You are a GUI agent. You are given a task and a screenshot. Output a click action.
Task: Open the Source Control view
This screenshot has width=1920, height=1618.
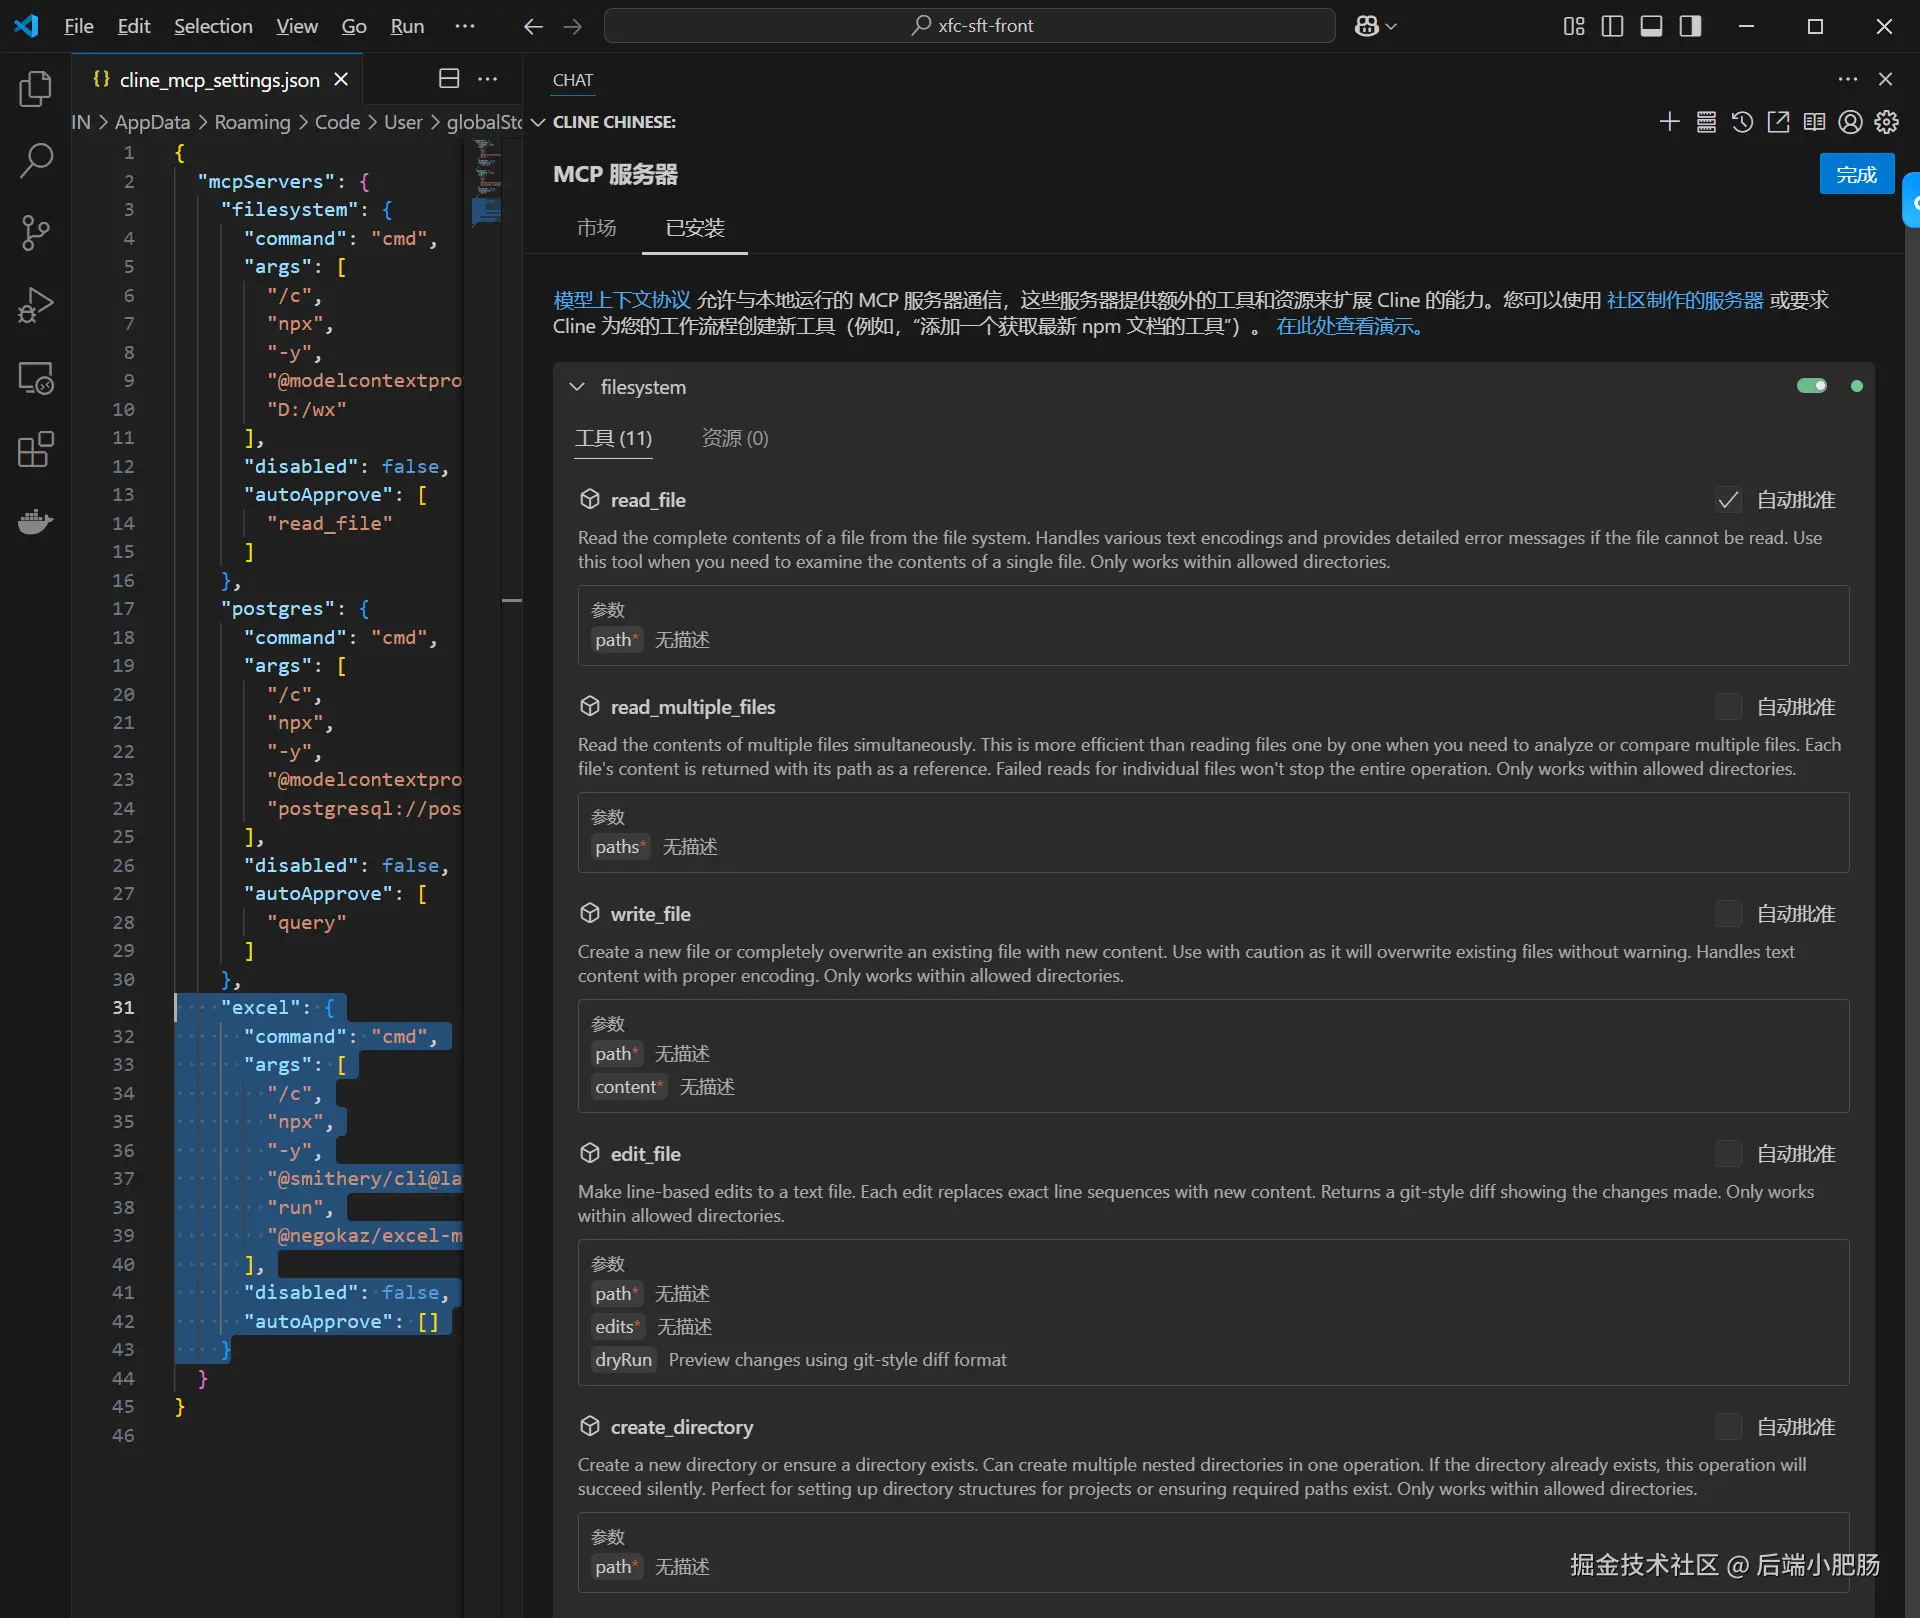[36, 233]
